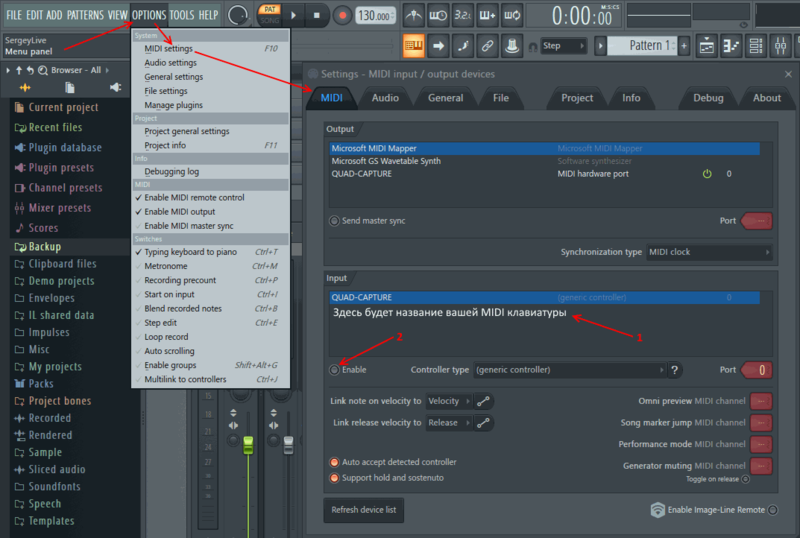Click the play button in transport
Viewport: 800px width, 538px height.
click(293, 15)
